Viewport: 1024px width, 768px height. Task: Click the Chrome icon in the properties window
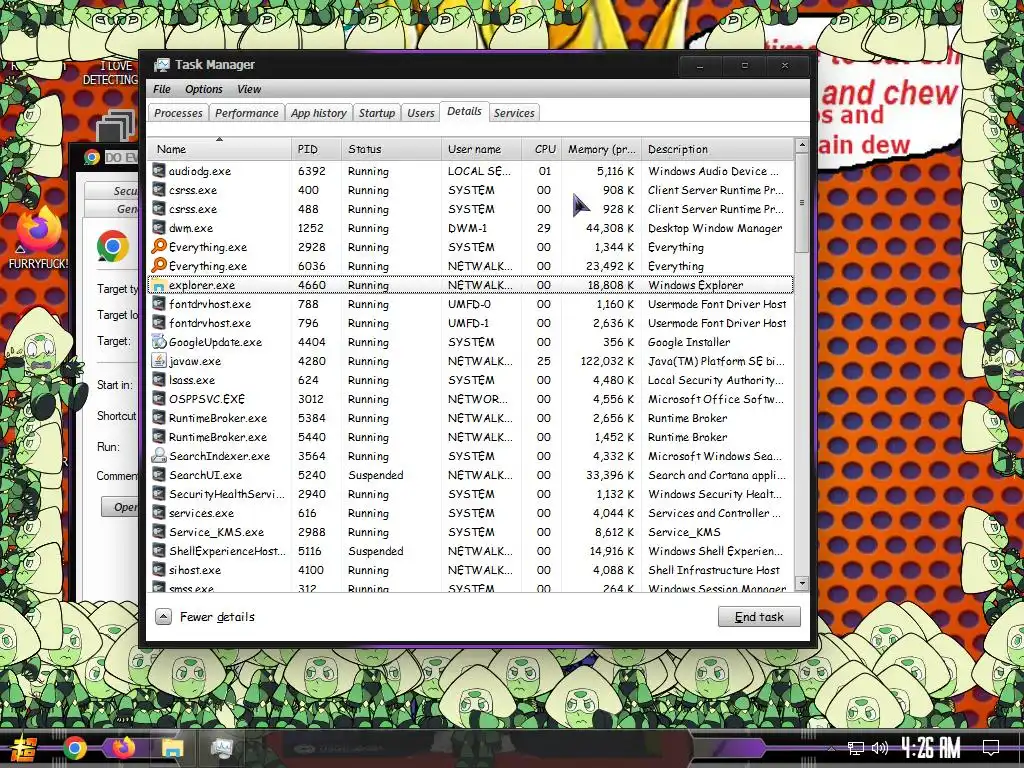(113, 246)
